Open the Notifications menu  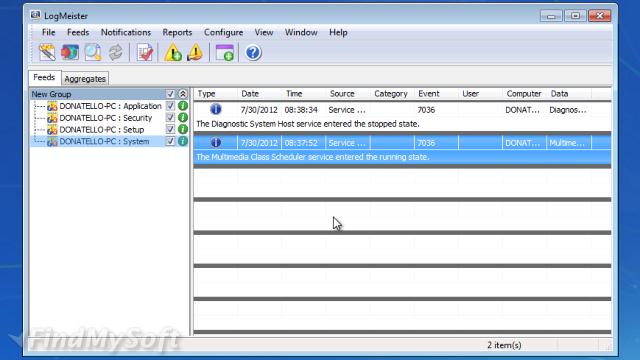coord(126,32)
